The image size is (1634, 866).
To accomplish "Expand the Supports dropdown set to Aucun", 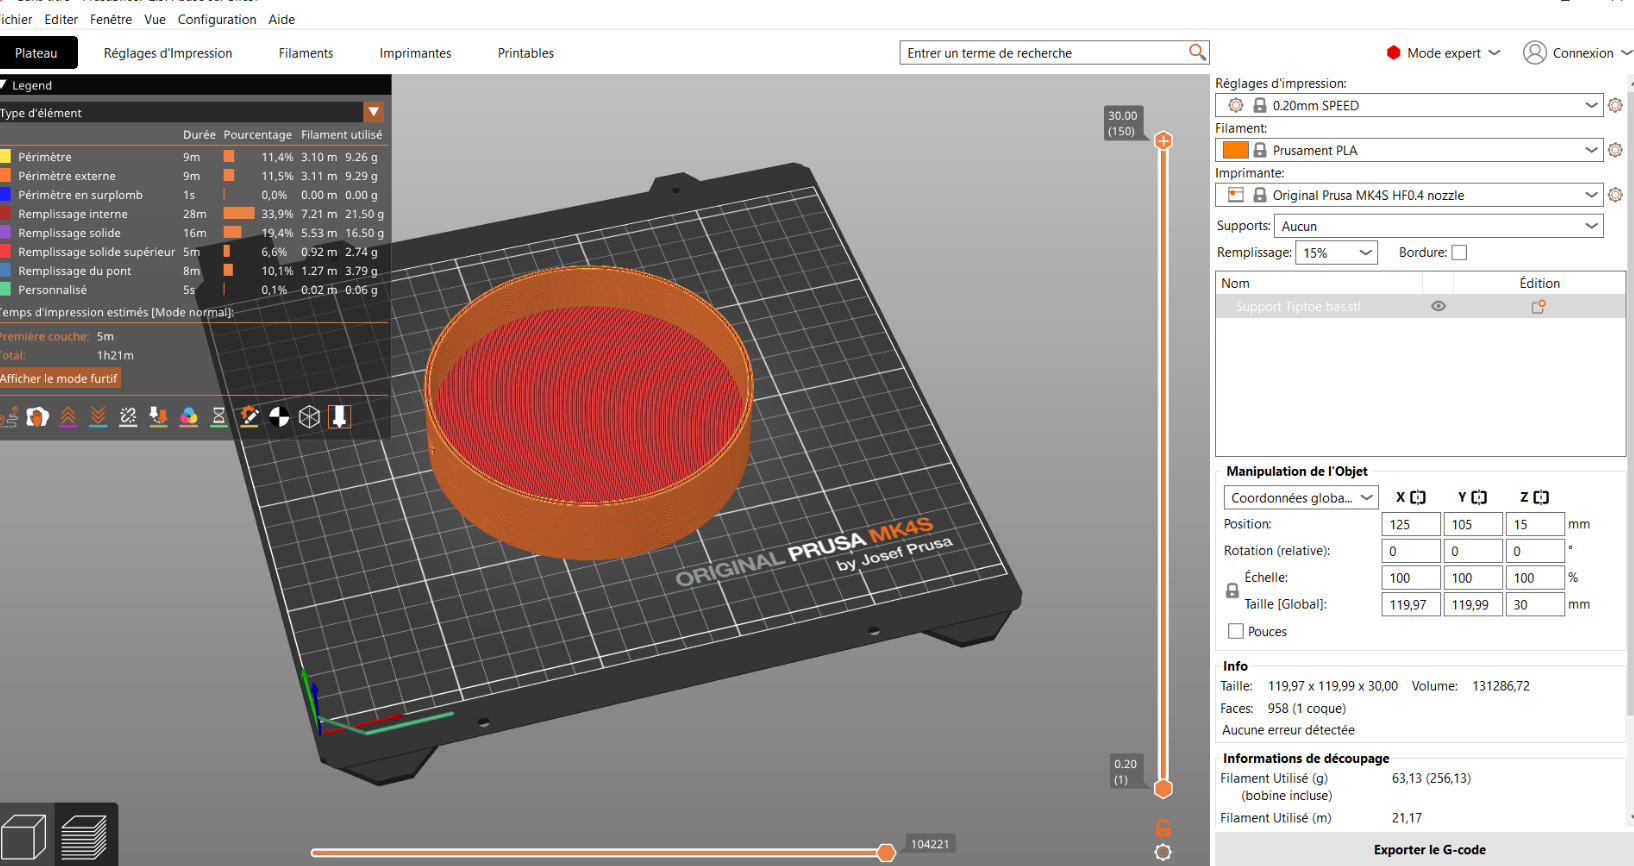I will click(1438, 226).
